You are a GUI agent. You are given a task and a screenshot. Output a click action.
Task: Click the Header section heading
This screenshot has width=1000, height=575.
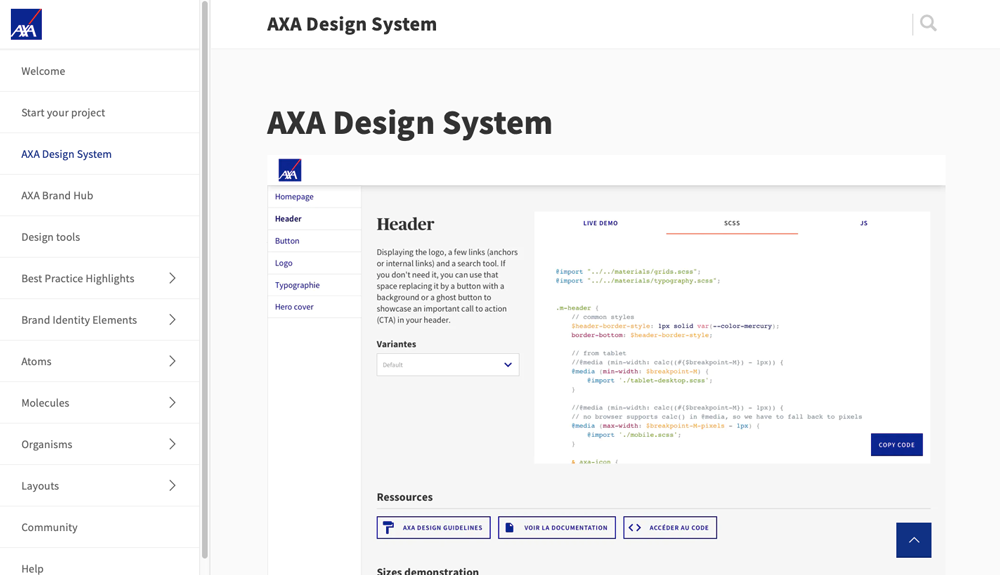pyautogui.click(x=405, y=224)
